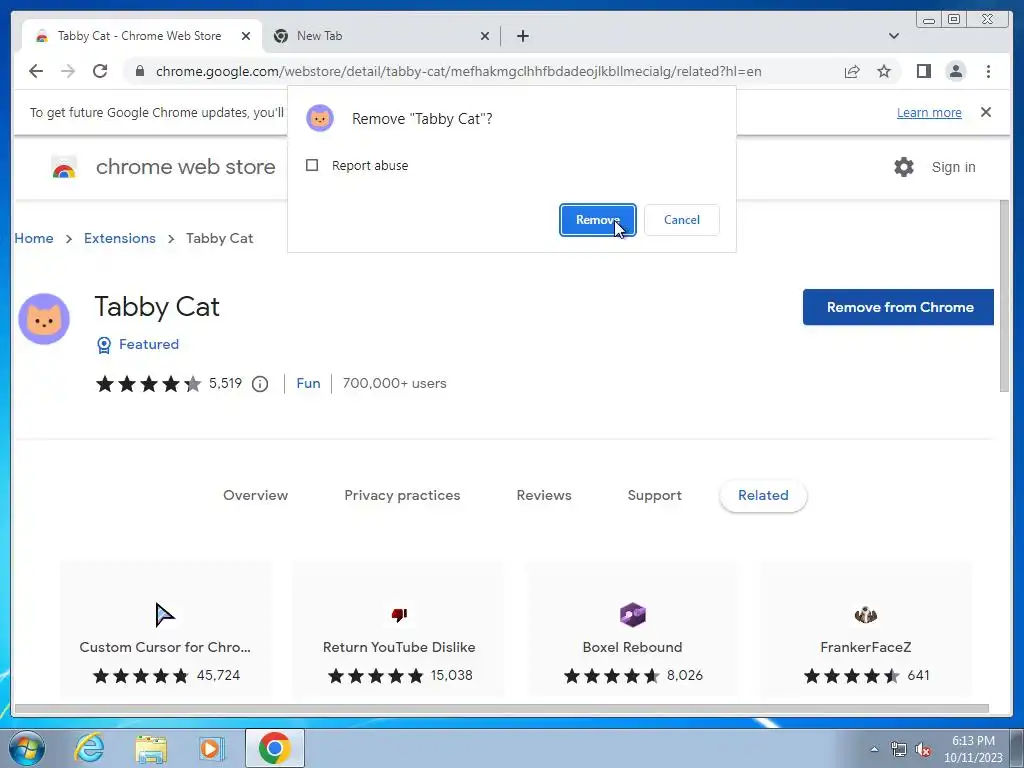Click the Featured badge
This screenshot has height=768, width=1024.
coord(138,344)
